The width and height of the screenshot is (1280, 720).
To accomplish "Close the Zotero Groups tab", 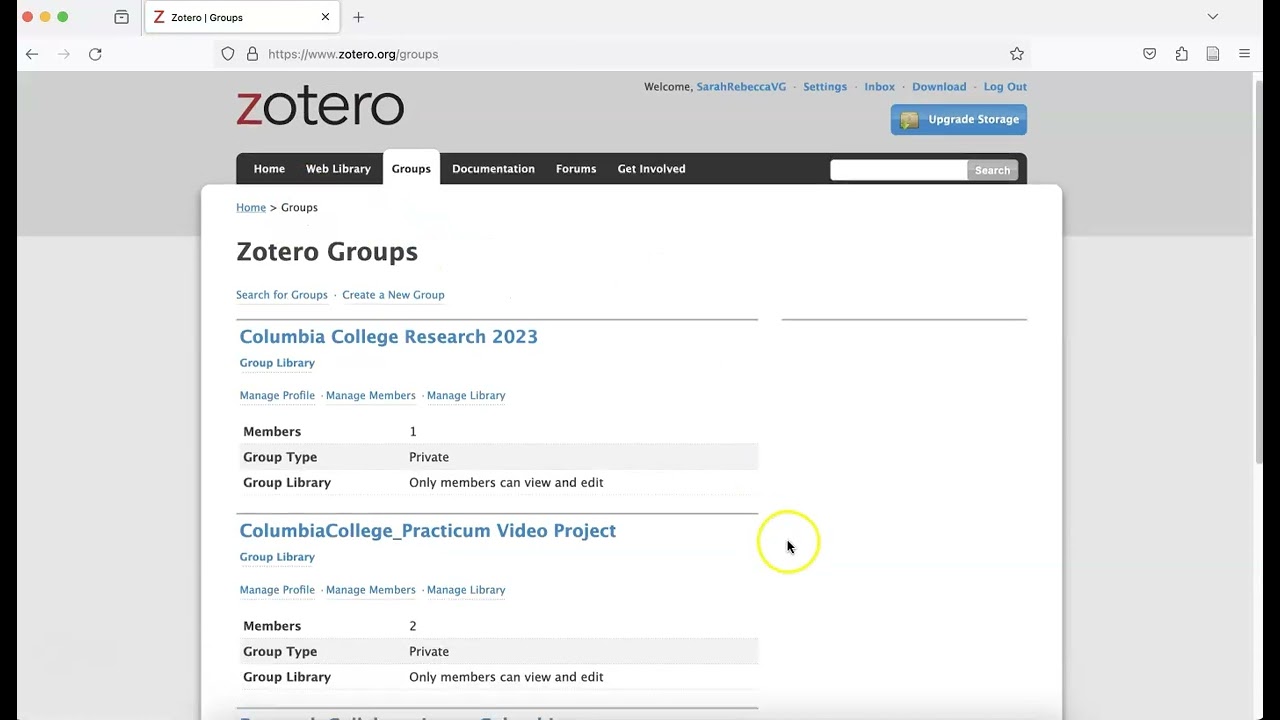I will coord(325,17).
